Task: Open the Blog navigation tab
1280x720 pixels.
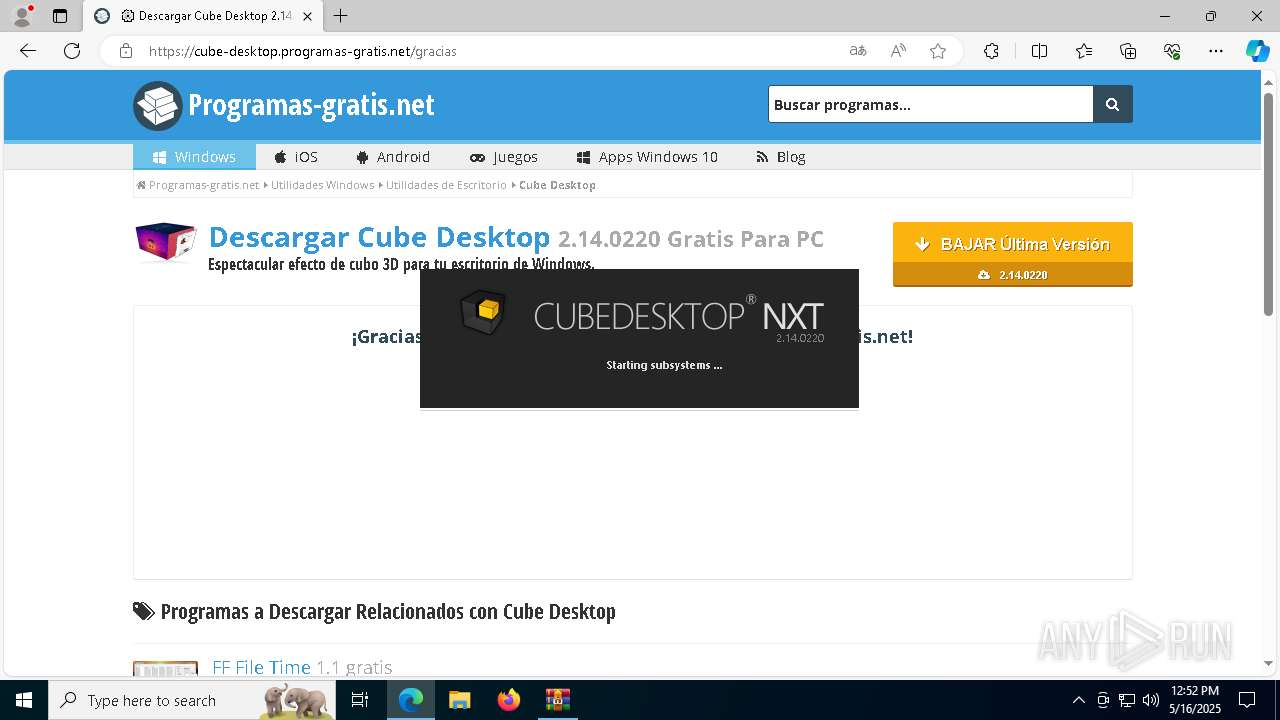Action: point(780,157)
